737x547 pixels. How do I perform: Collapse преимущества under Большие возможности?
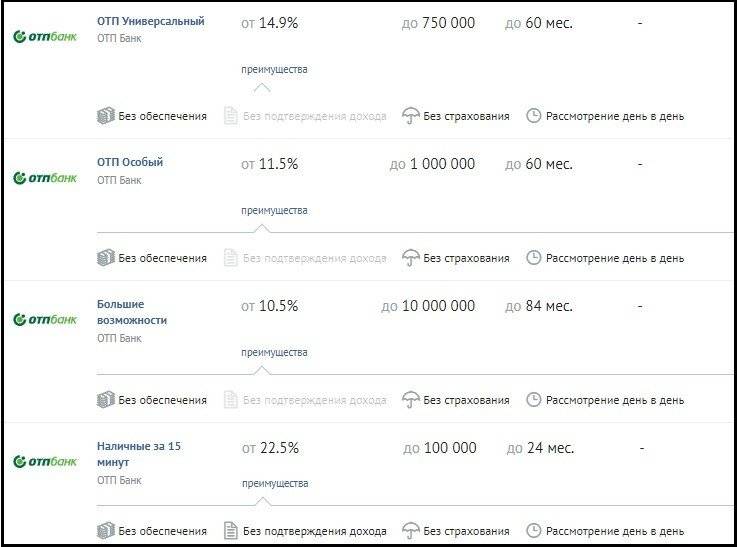click(274, 352)
